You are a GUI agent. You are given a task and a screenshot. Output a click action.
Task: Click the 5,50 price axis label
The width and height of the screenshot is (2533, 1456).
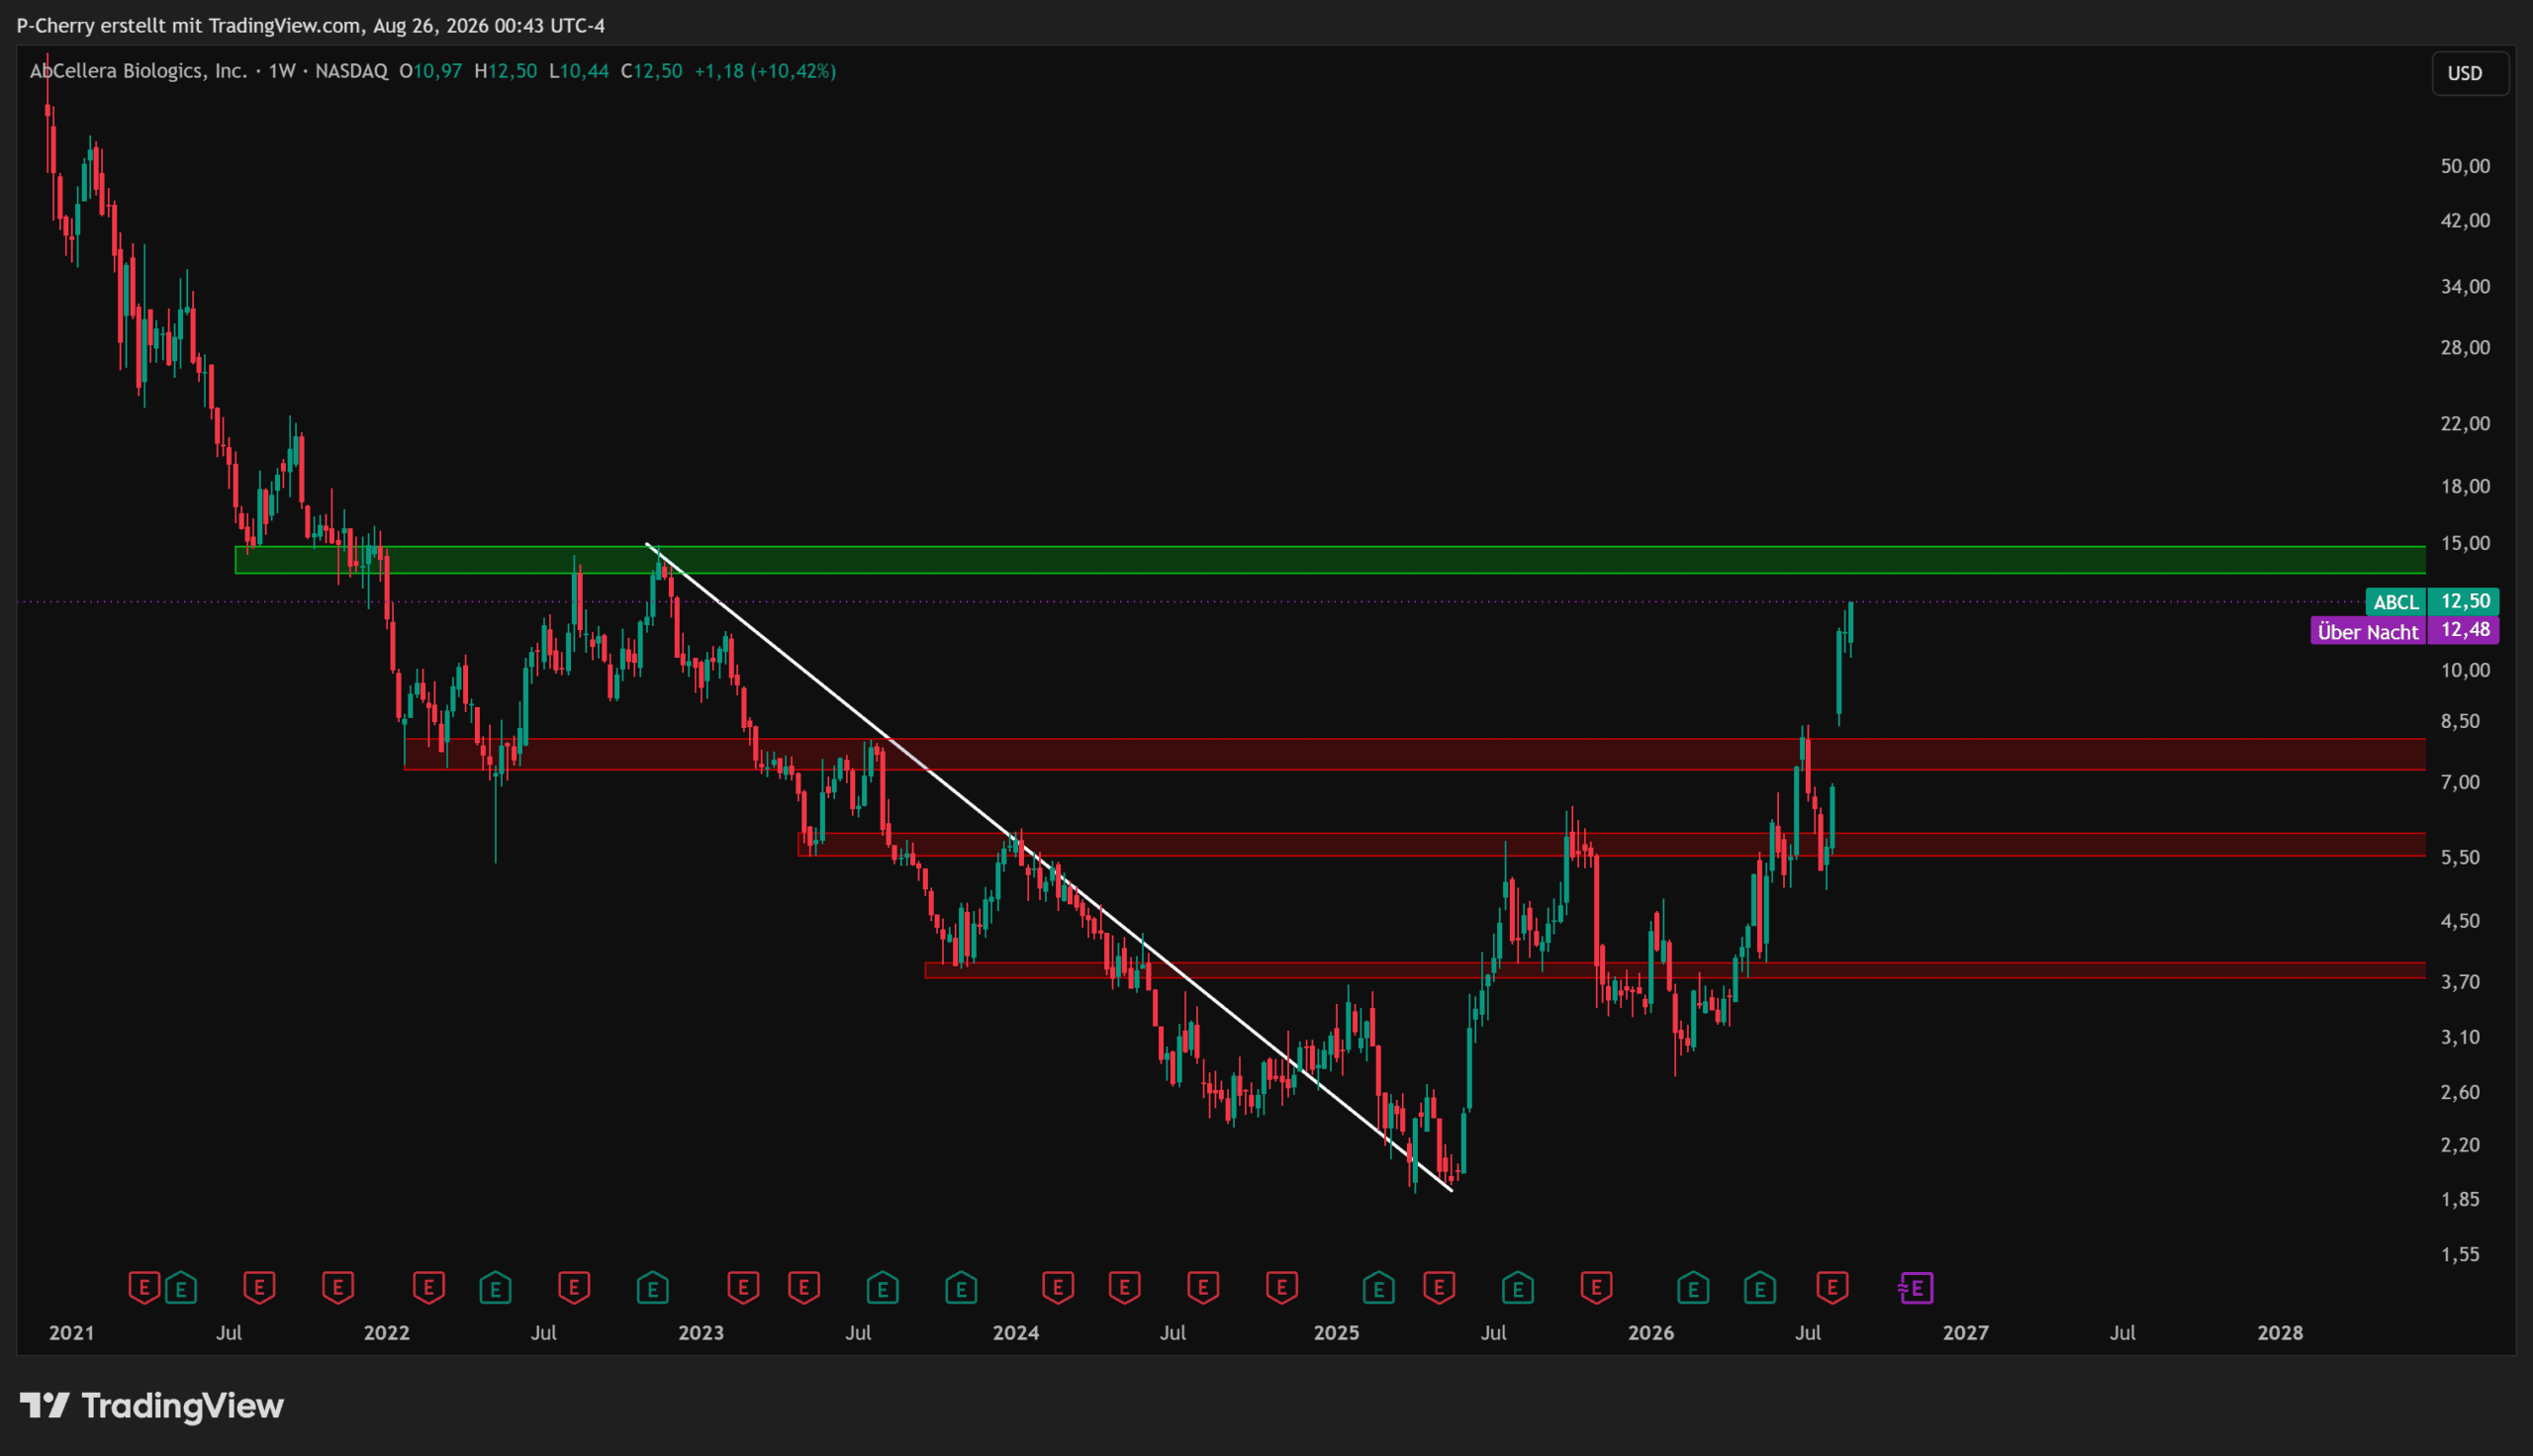click(x=2460, y=858)
